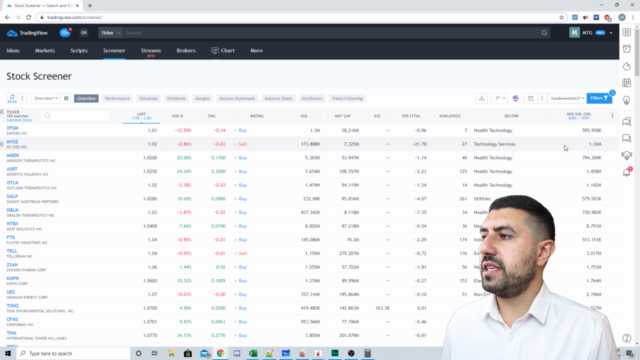Open the Windows Start button

(8, 353)
